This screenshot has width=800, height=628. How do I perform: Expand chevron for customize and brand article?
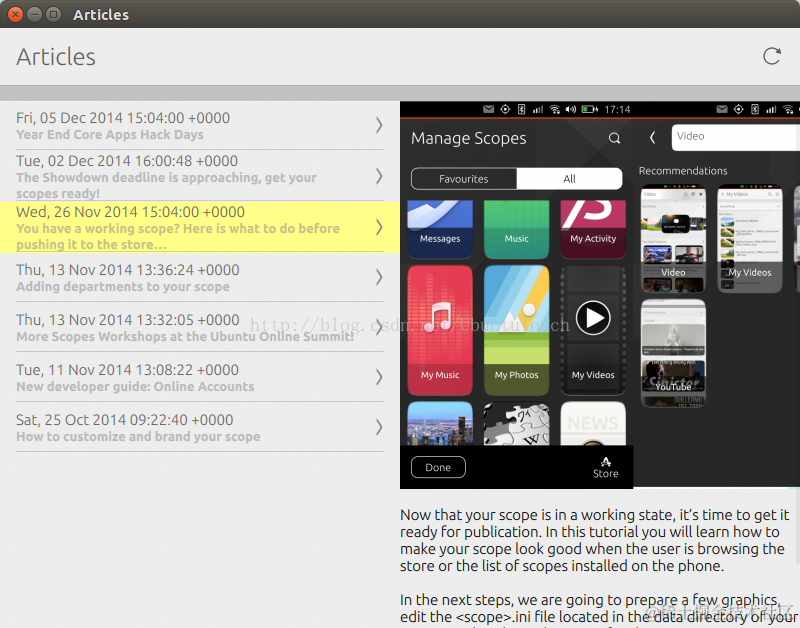pyautogui.click(x=379, y=427)
